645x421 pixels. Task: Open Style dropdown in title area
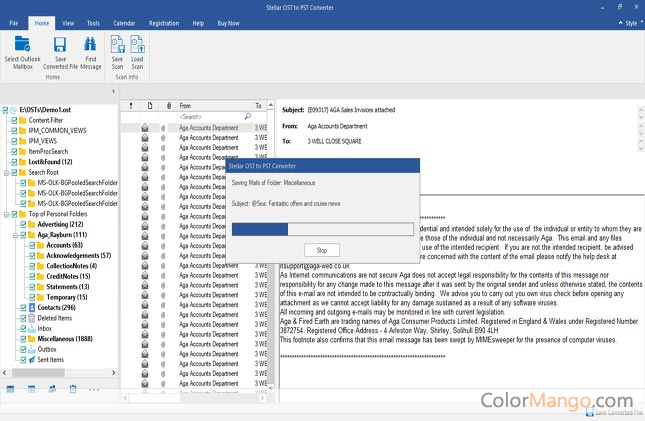[x=631, y=23]
